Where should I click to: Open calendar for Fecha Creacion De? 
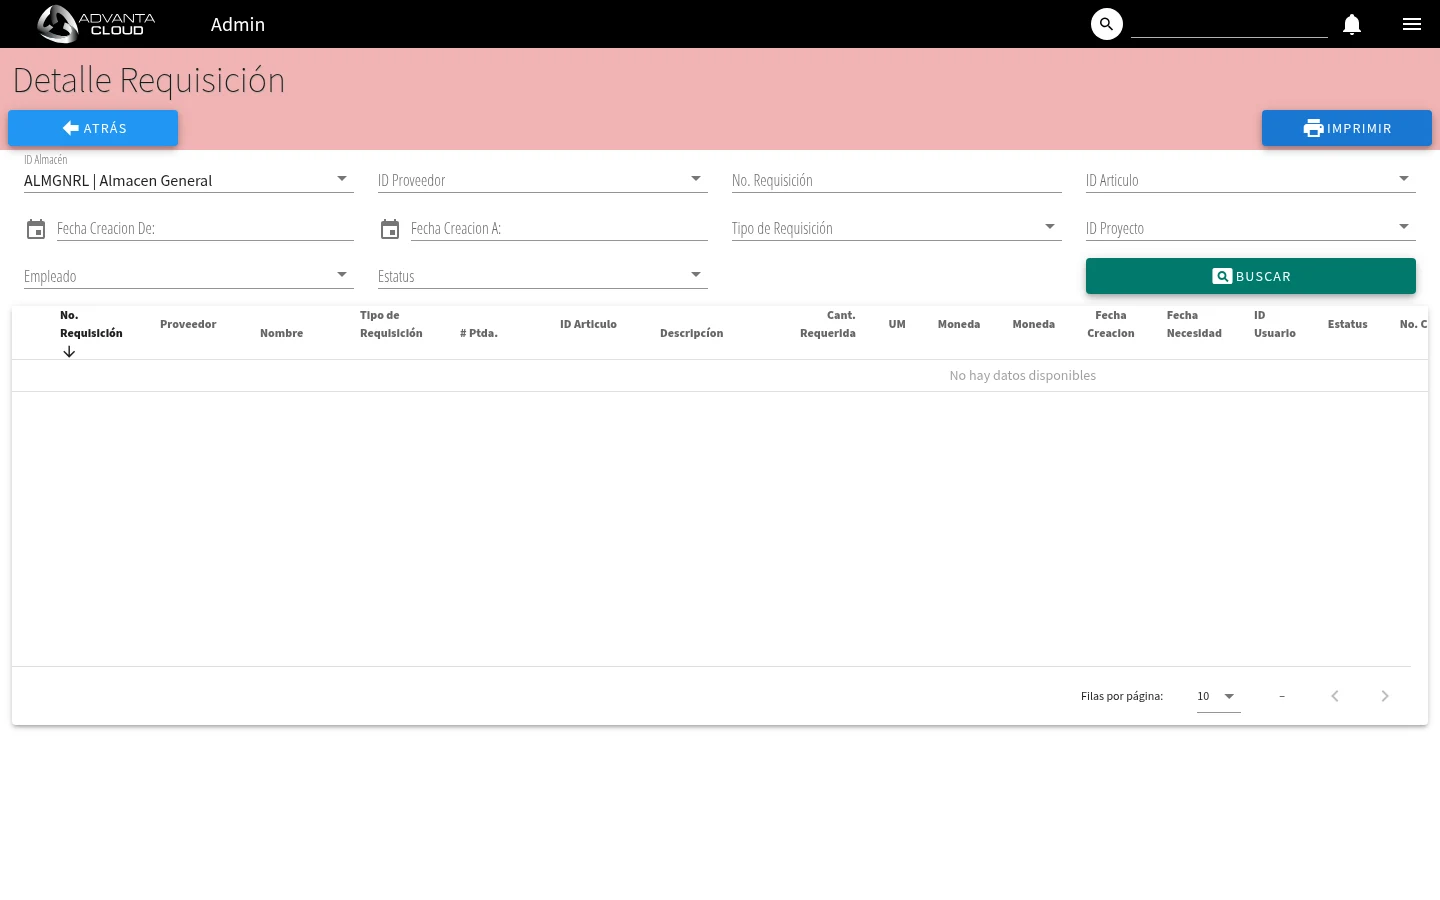point(36,229)
